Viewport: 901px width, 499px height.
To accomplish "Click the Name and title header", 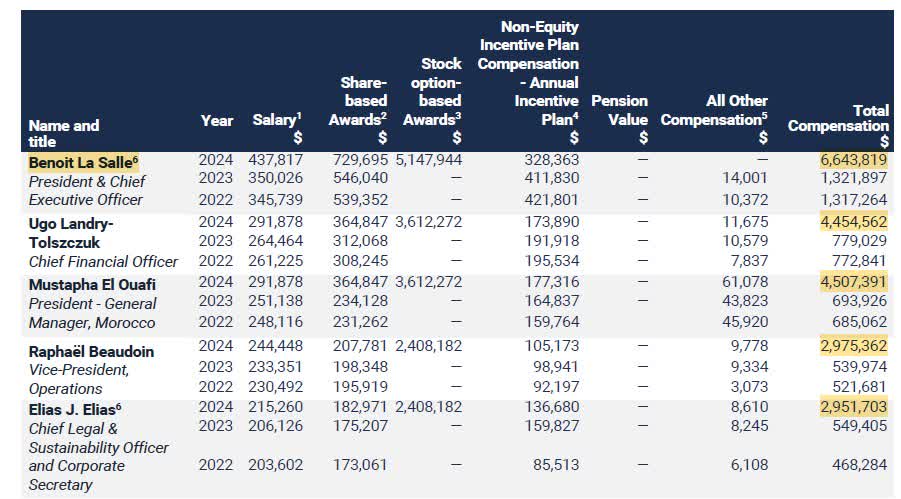I will (x=64, y=134).
